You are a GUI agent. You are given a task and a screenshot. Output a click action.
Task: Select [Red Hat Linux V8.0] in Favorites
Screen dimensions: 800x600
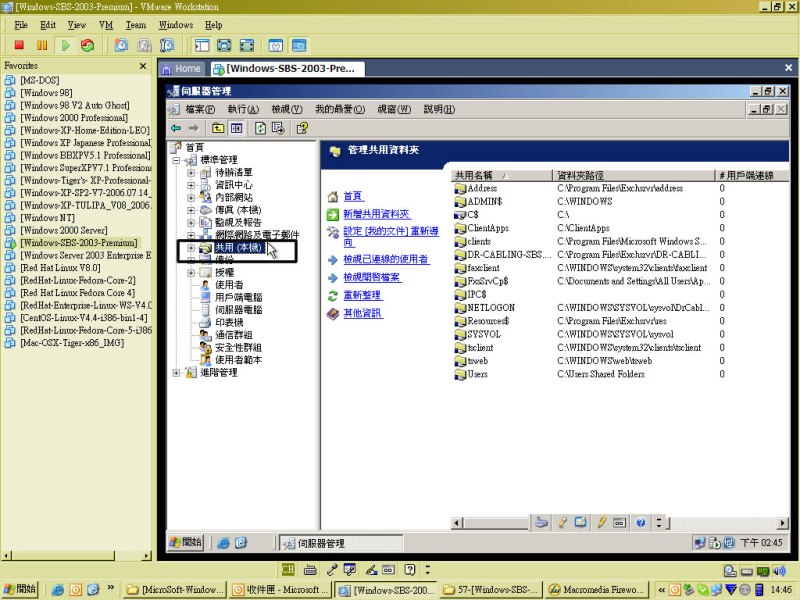(x=60, y=268)
